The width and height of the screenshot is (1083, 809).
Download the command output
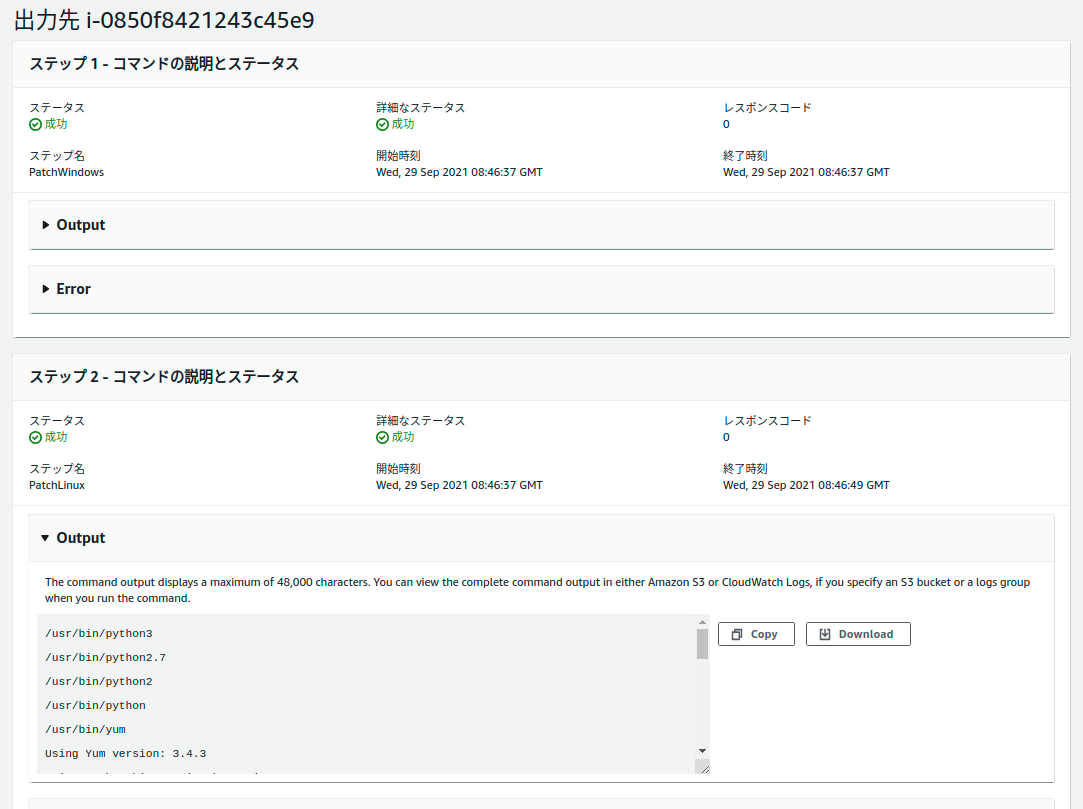(x=857, y=634)
